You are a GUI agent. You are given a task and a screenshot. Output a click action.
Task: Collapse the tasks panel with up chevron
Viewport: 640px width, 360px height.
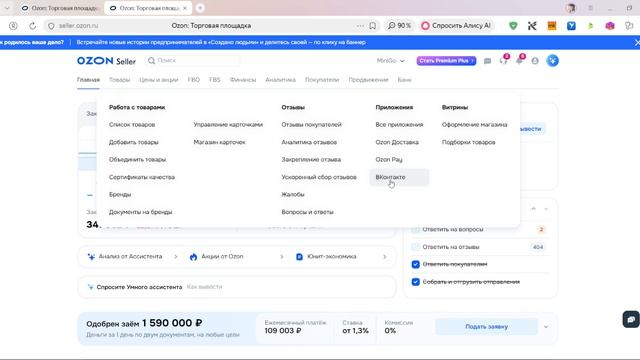pyautogui.click(x=533, y=209)
